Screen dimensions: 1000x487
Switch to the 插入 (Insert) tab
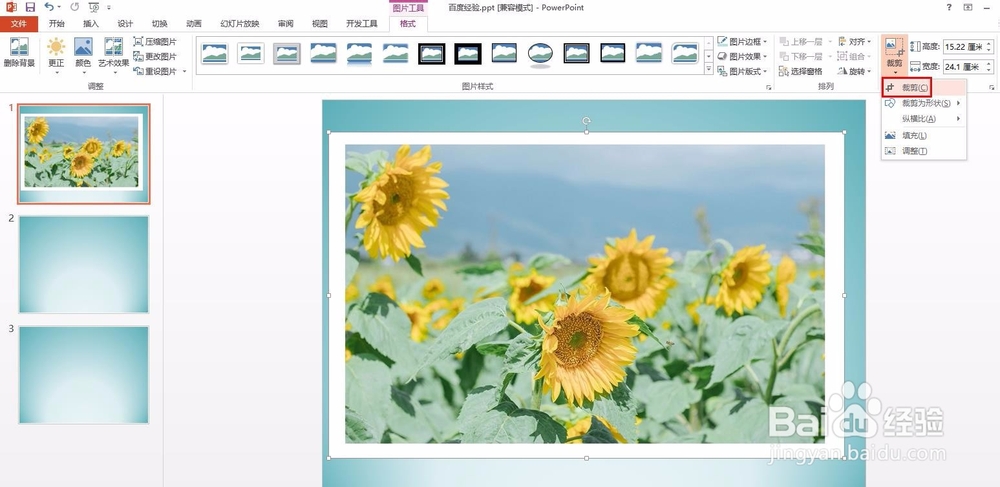[x=91, y=24]
